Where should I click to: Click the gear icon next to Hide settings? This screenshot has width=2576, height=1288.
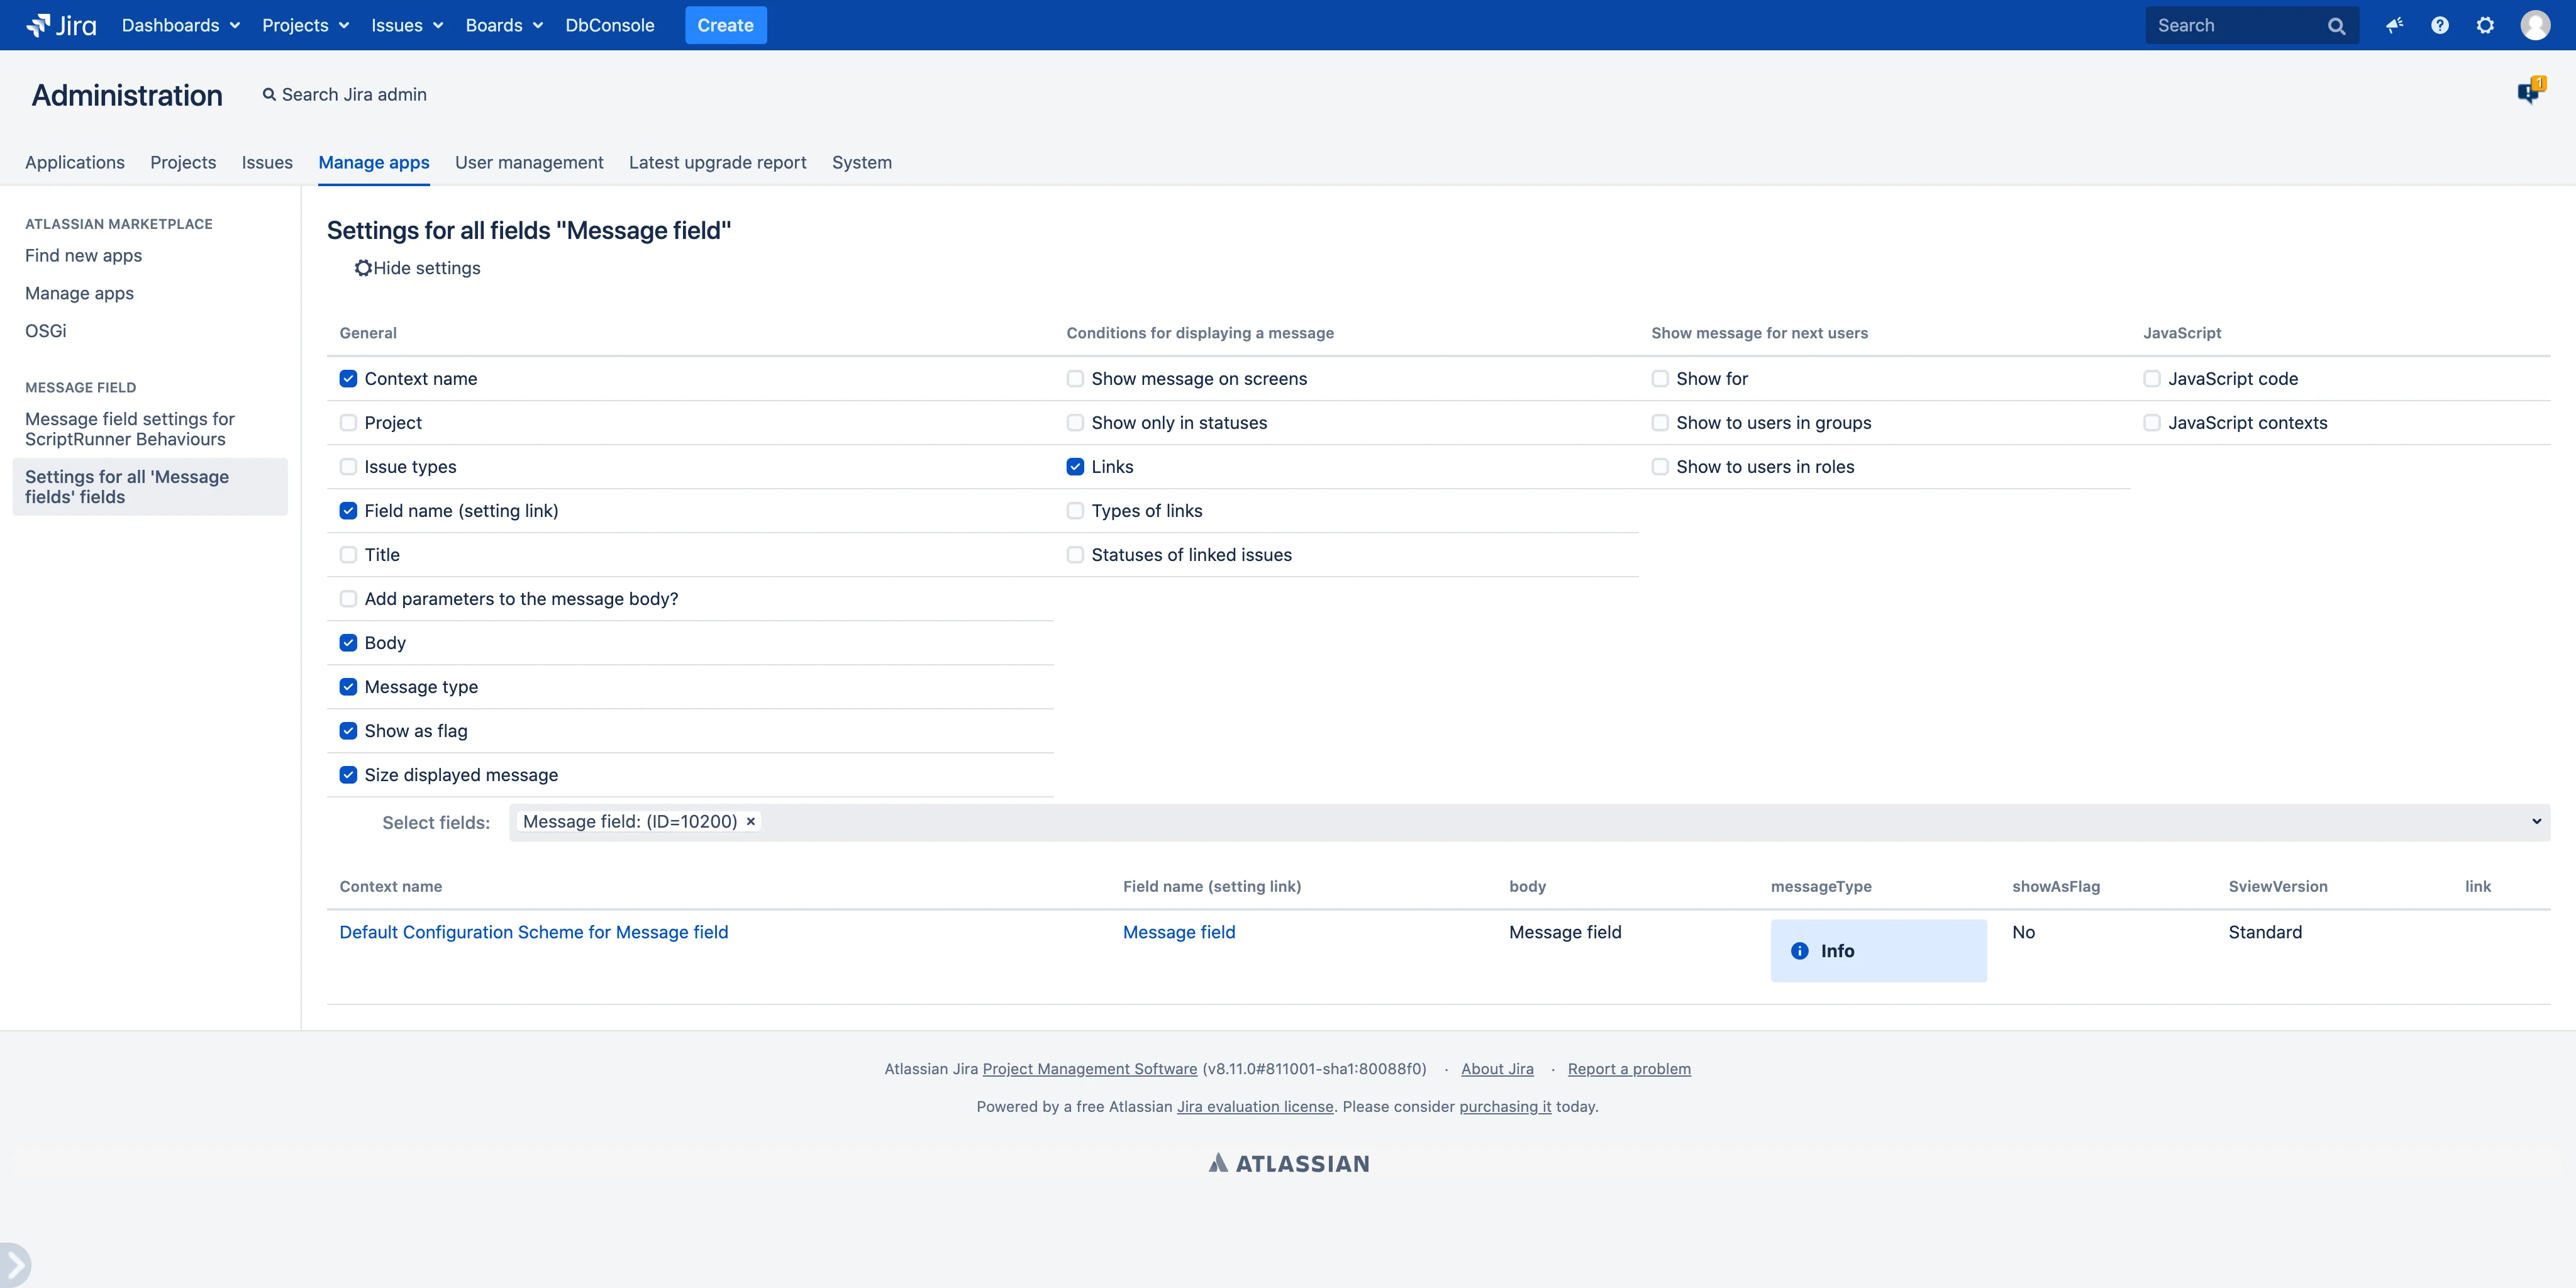tap(363, 268)
